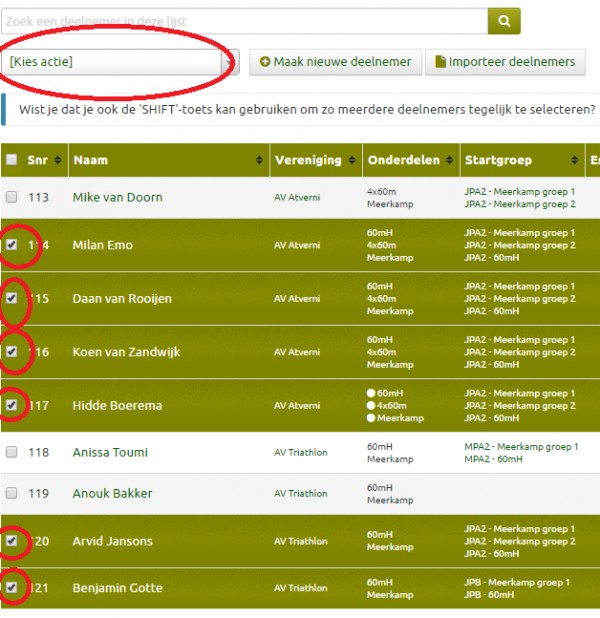Uncheck the box for Benjamin Gotte
This screenshot has width=600, height=618.
pos(12,588)
